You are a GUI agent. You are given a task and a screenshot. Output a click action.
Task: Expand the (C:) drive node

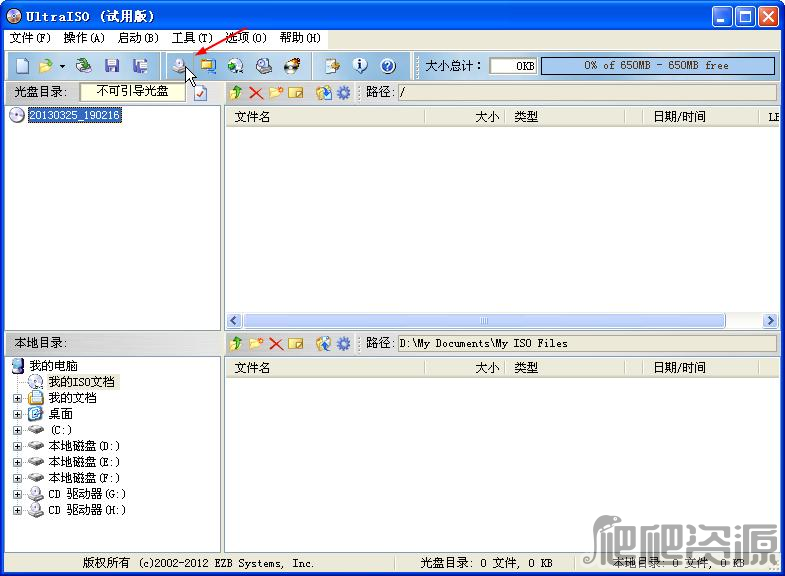(x=18, y=430)
